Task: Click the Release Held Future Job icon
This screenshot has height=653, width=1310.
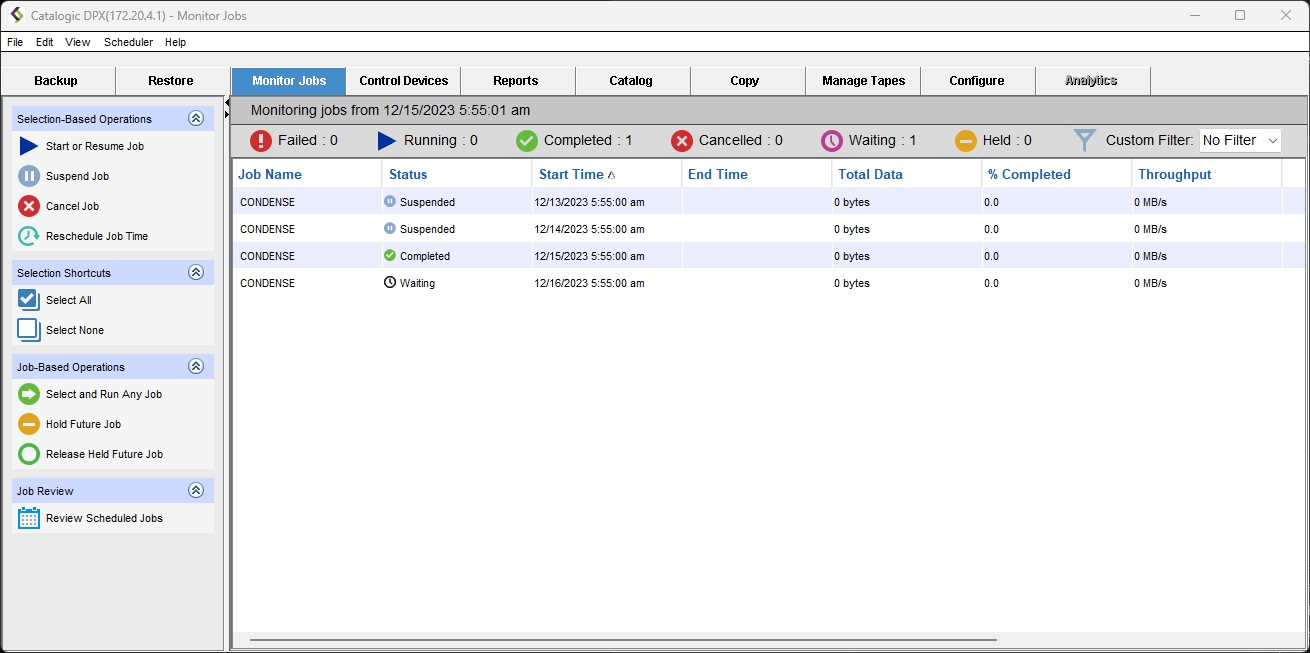Action: click(29, 454)
